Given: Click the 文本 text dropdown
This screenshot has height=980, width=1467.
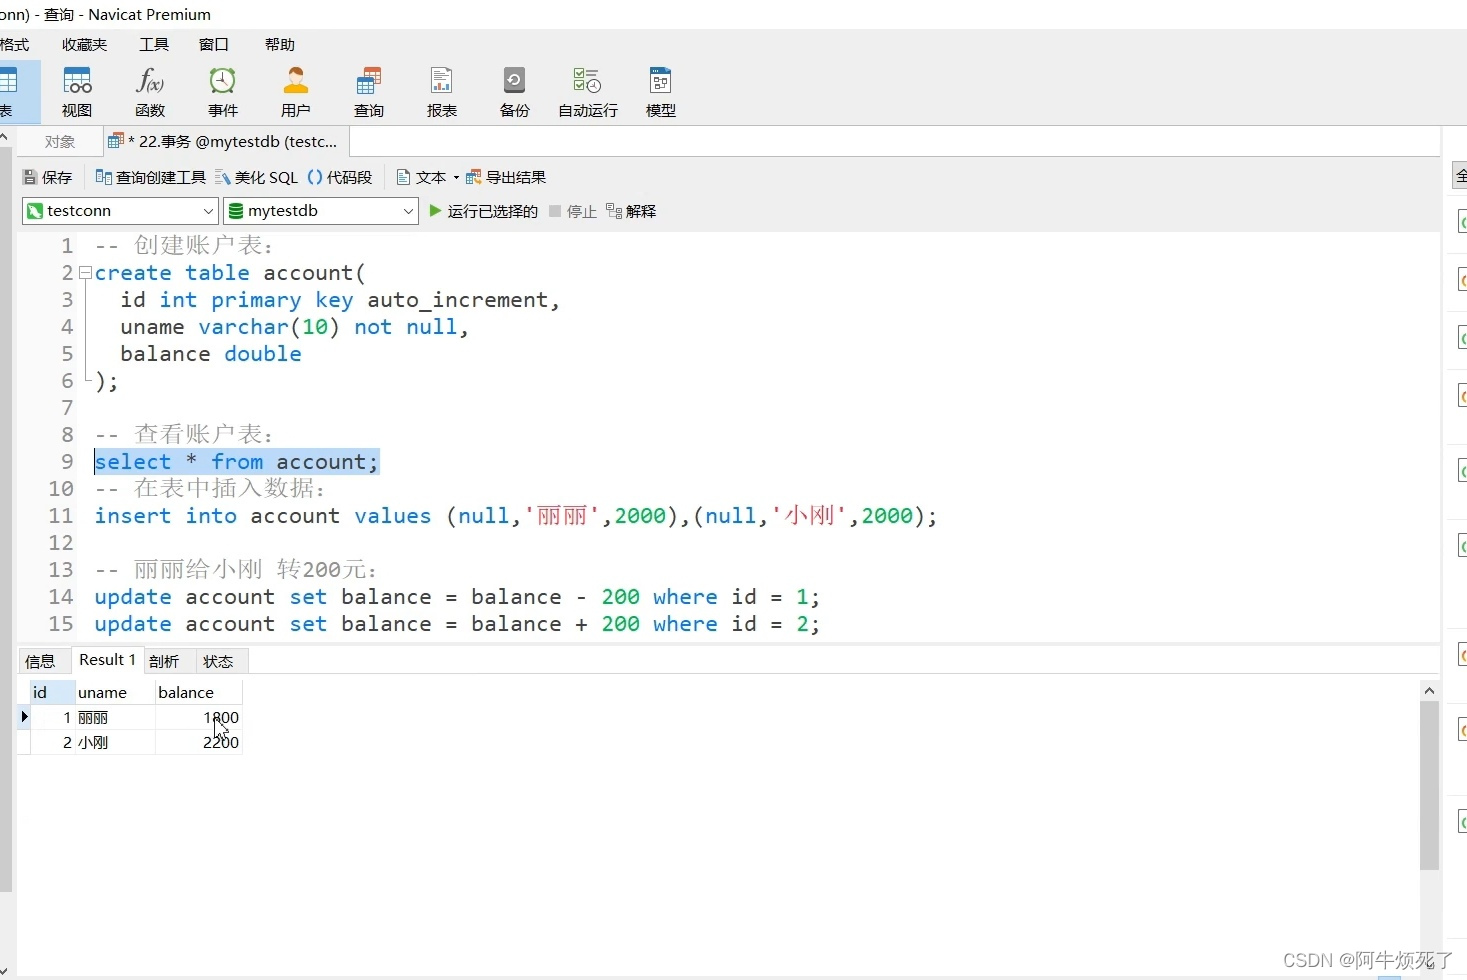Looking at the screenshot, I should tap(428, 177).
